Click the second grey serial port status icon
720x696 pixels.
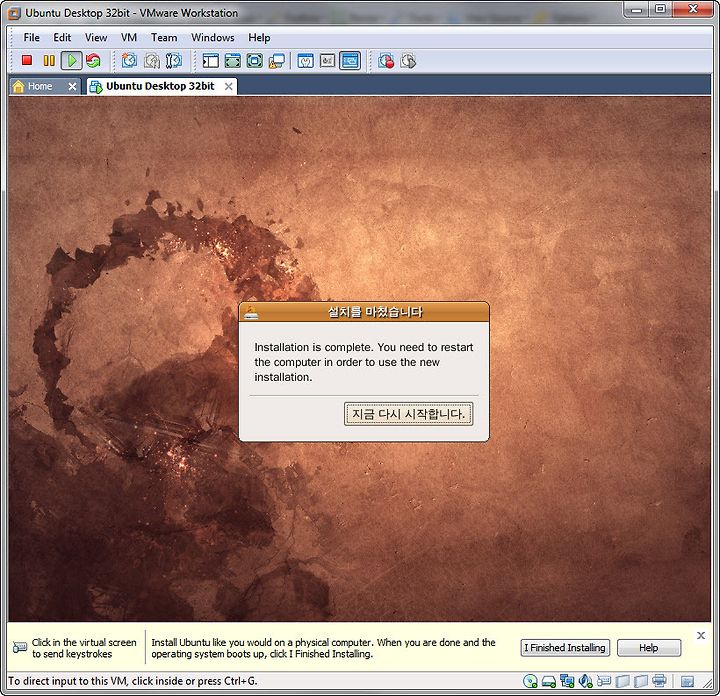click(641, 681)
